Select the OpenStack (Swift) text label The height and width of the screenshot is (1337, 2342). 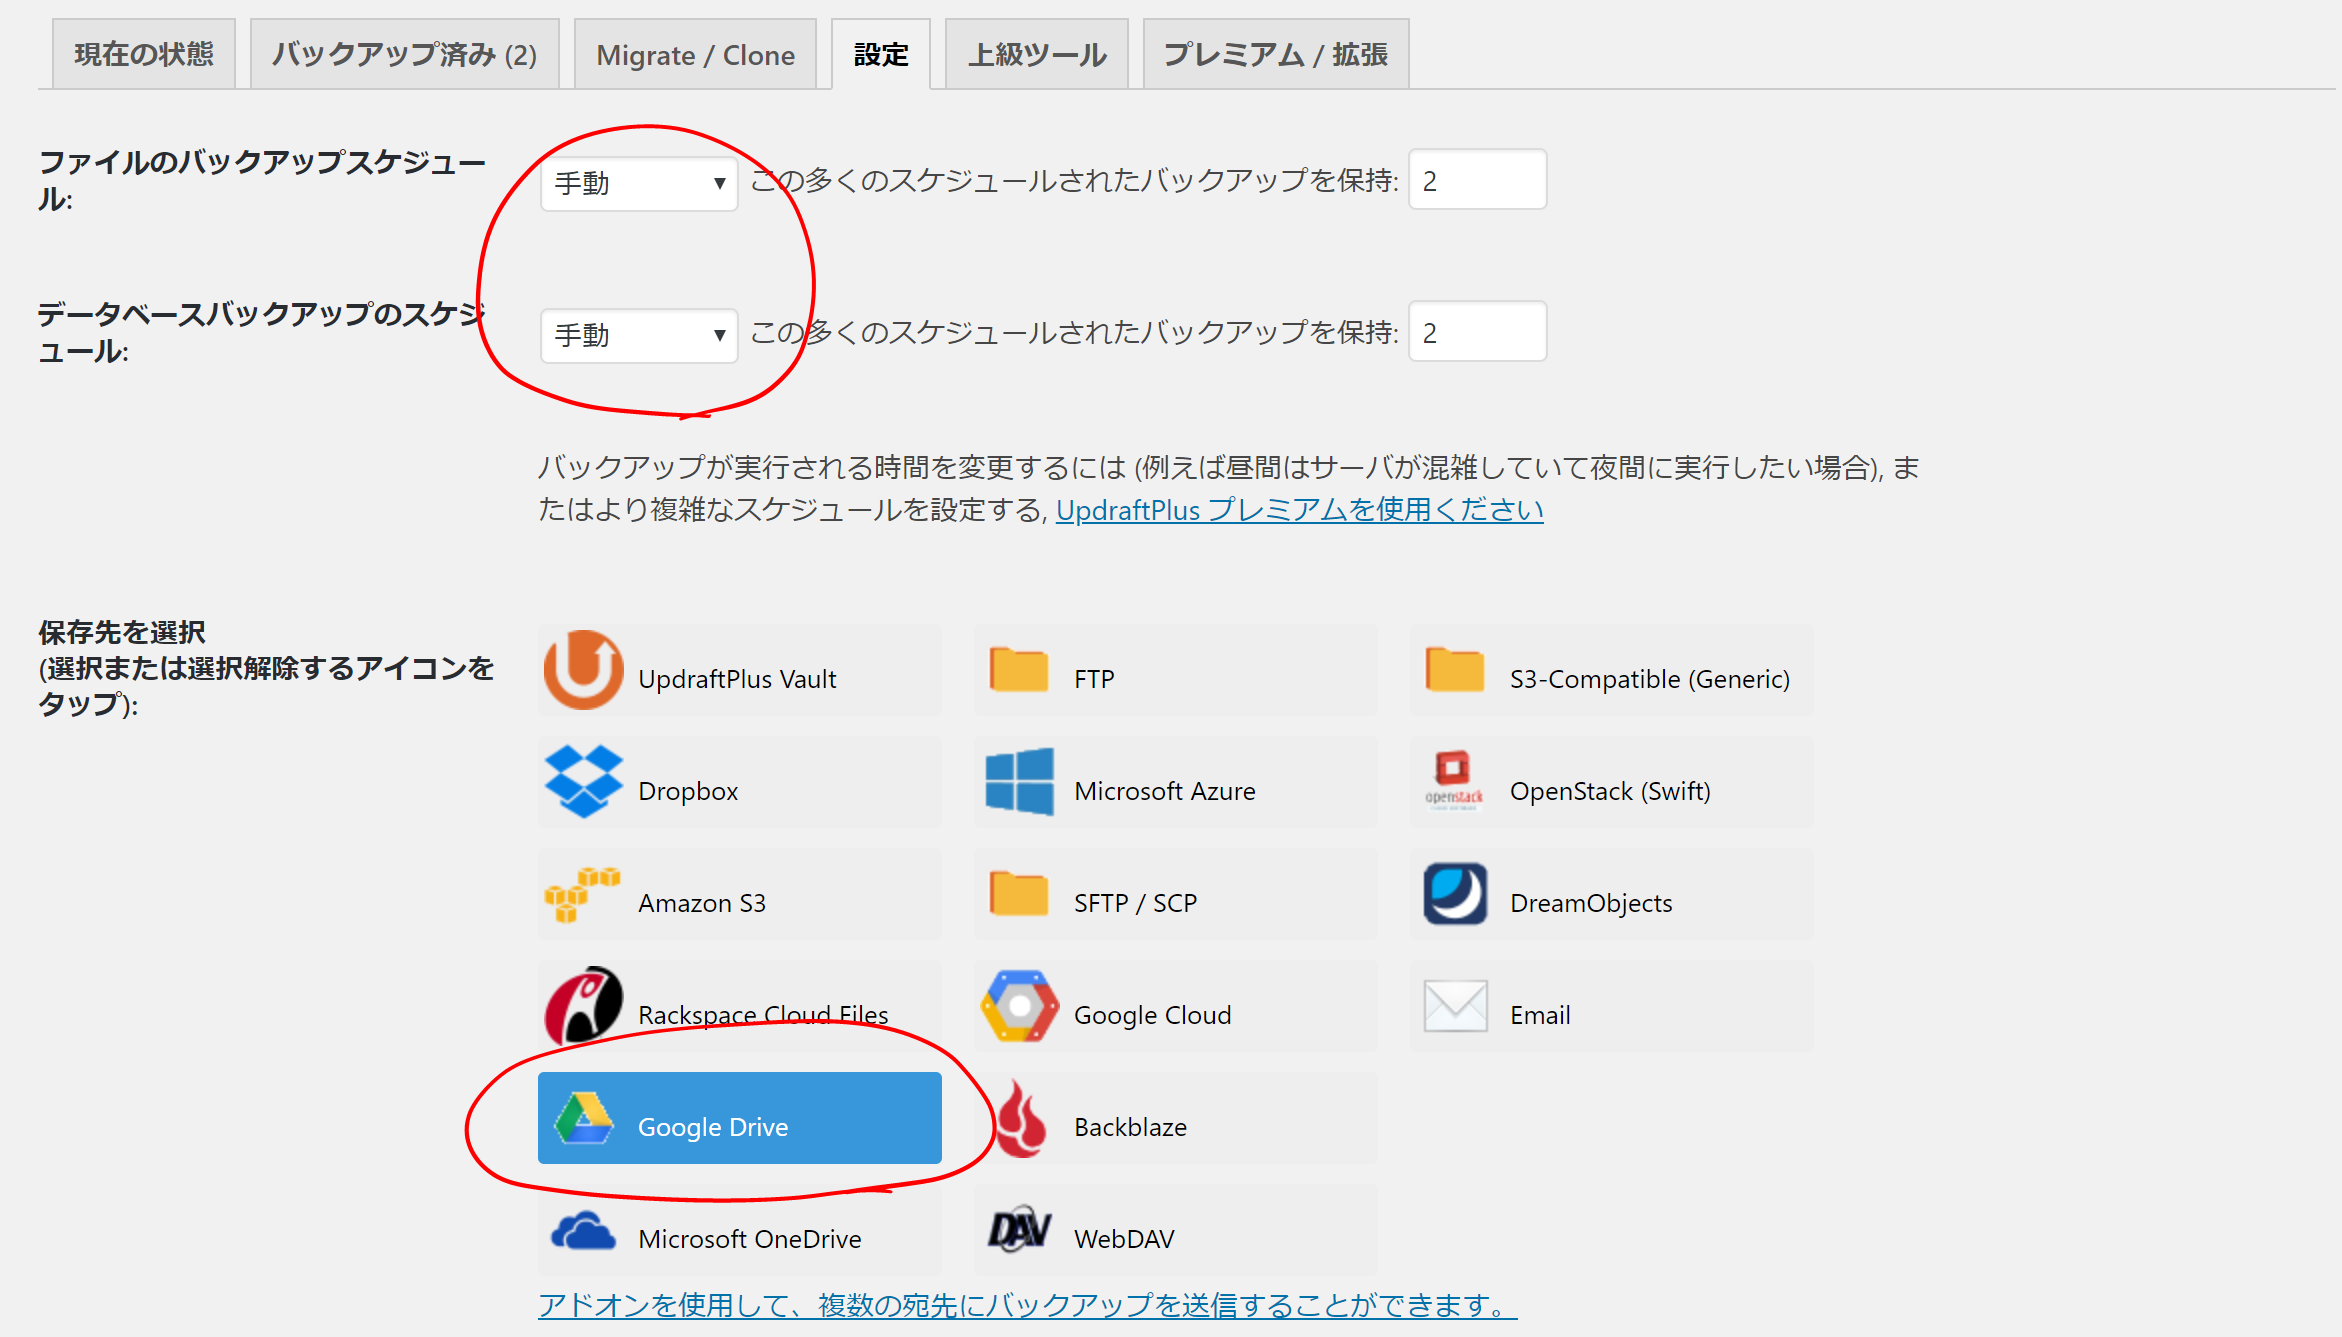pyautogui.click(x=1610, y=791)
